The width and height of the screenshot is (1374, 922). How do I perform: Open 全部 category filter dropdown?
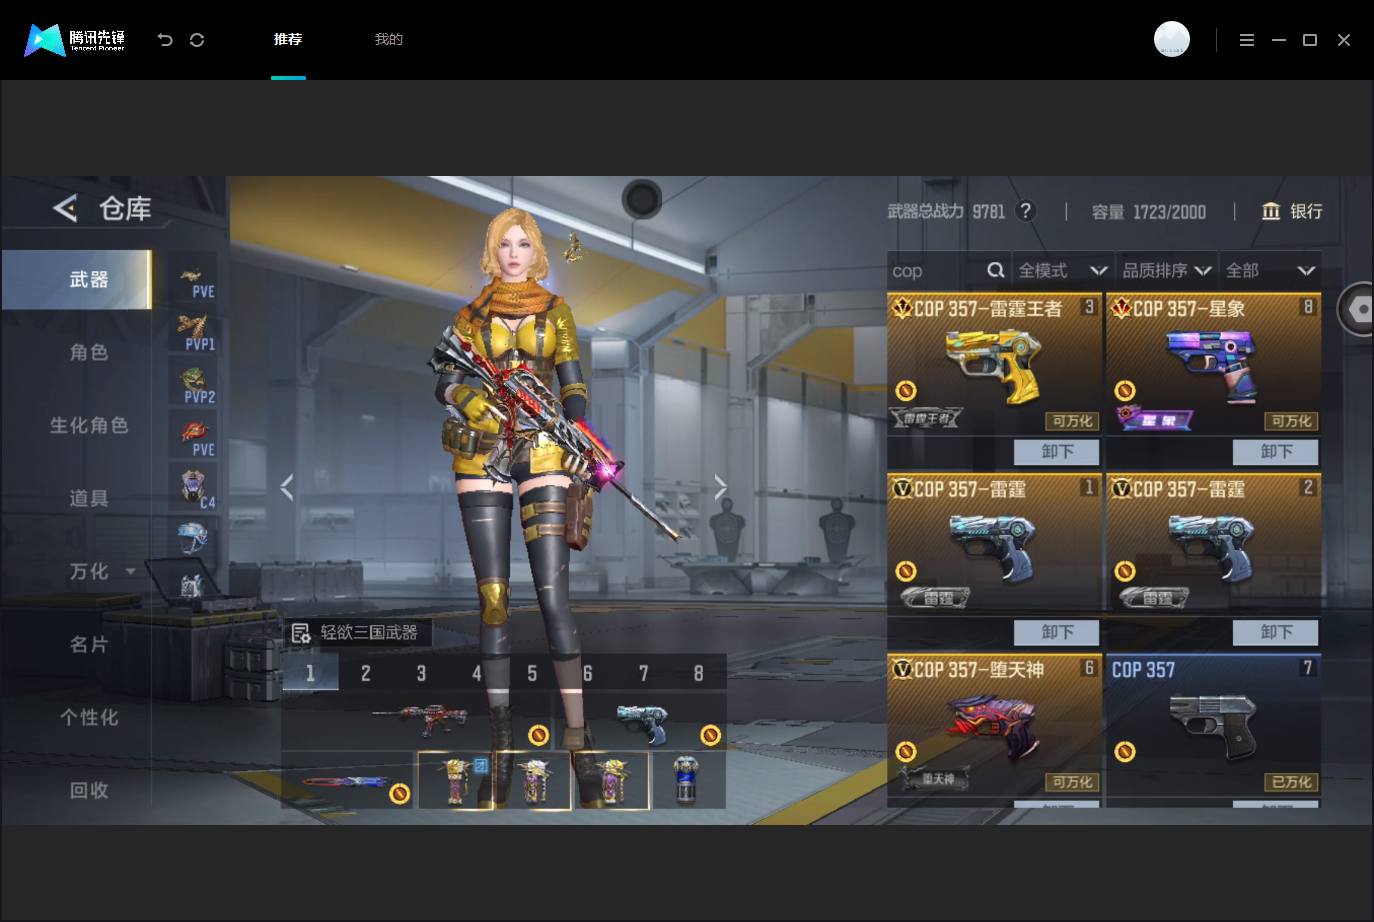(x=1270, y=270)
